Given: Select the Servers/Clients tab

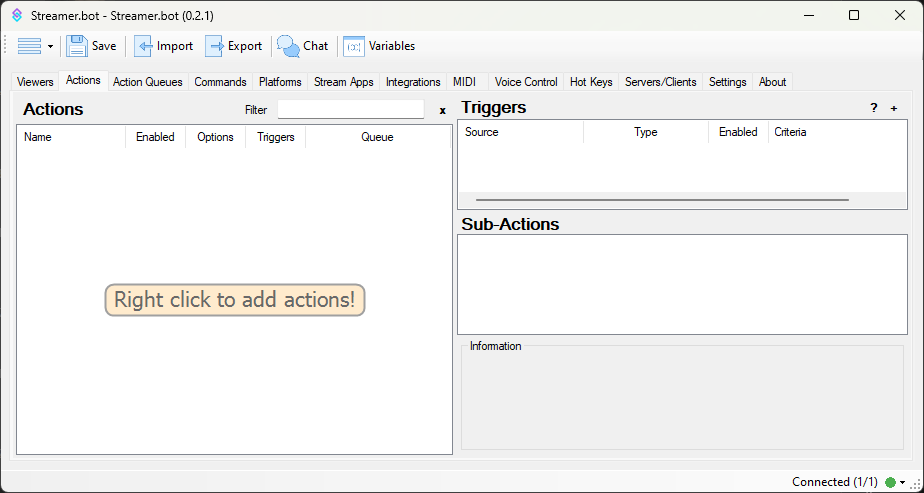Looking at the screenshot, I should click(660, 82).
